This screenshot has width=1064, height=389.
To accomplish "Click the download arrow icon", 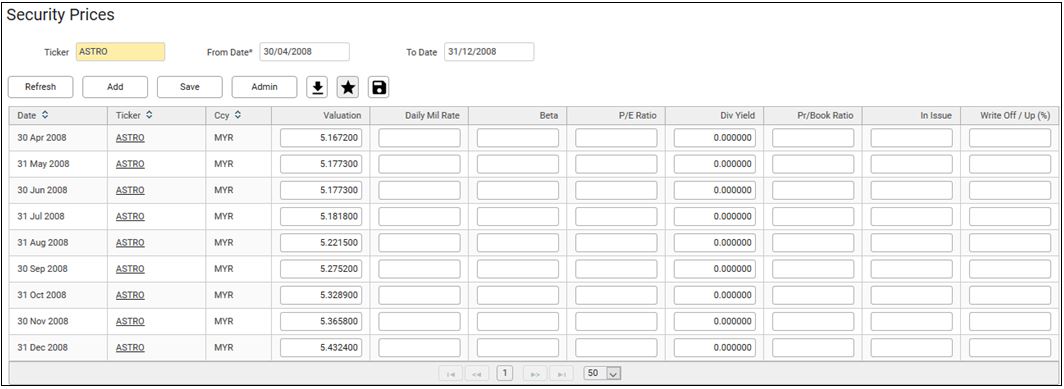I will click(x=317, y=87).
